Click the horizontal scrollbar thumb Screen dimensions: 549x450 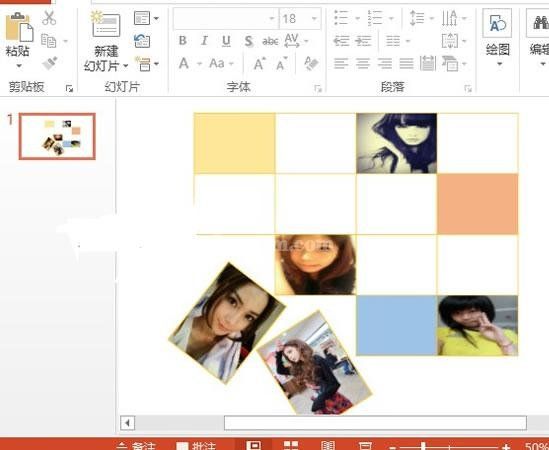point(375,423)
